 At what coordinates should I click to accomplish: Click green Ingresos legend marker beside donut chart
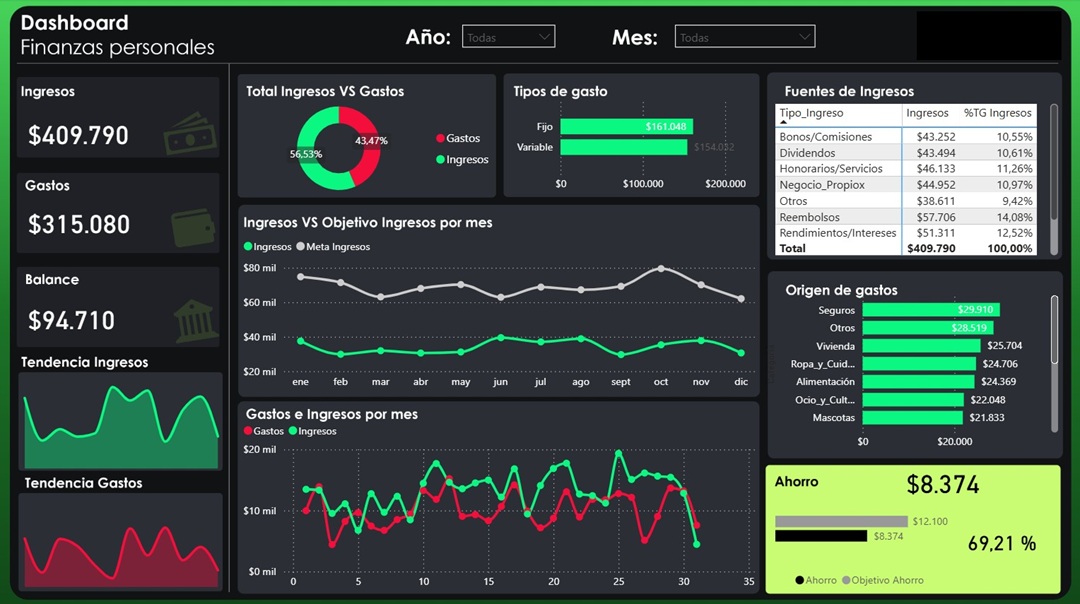[x=440, y=160]
